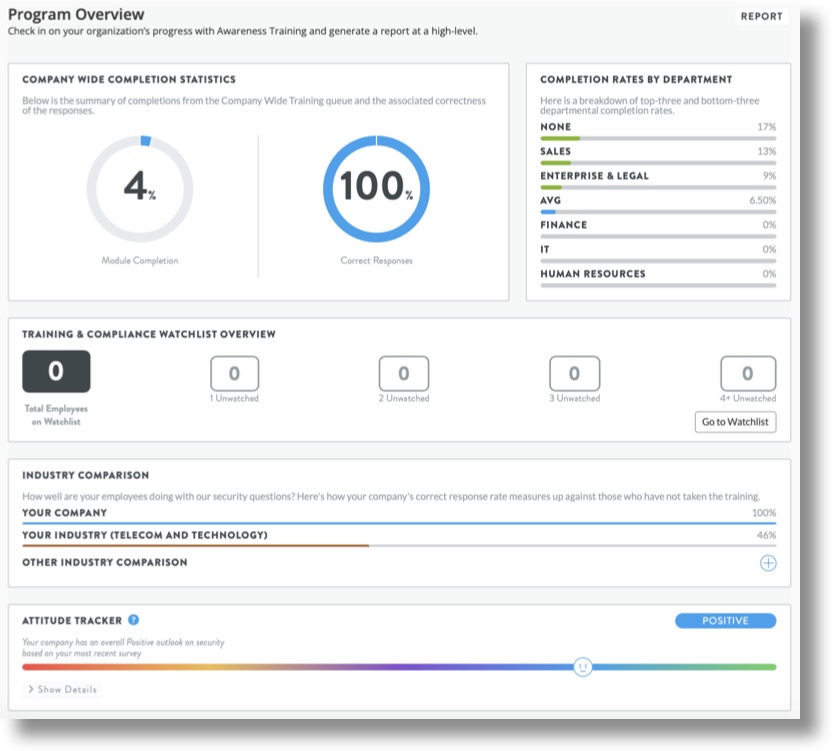Select the Correct Responses donut chart
The image size is (832, 751).
click(x=377, y=186)
